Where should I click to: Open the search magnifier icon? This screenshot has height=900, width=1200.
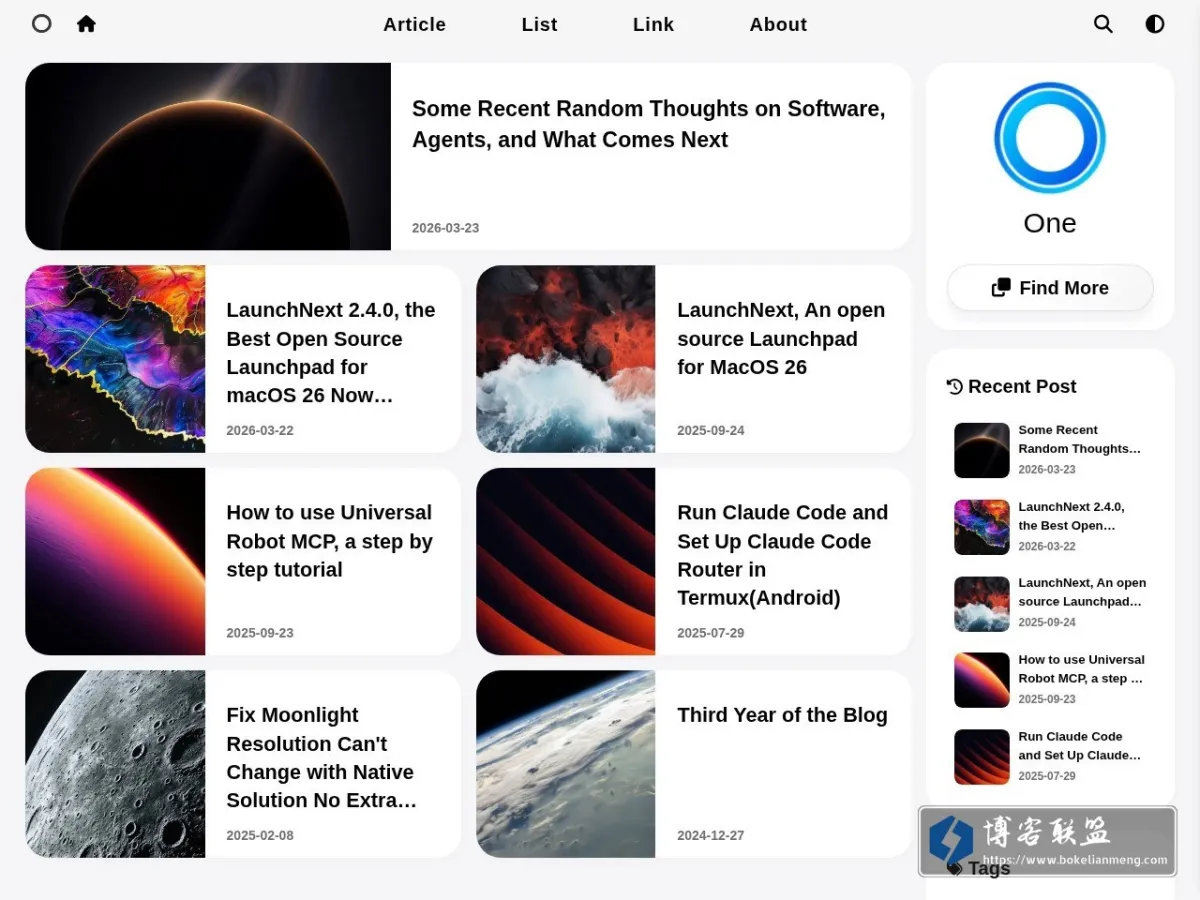tap(1103, 24)
